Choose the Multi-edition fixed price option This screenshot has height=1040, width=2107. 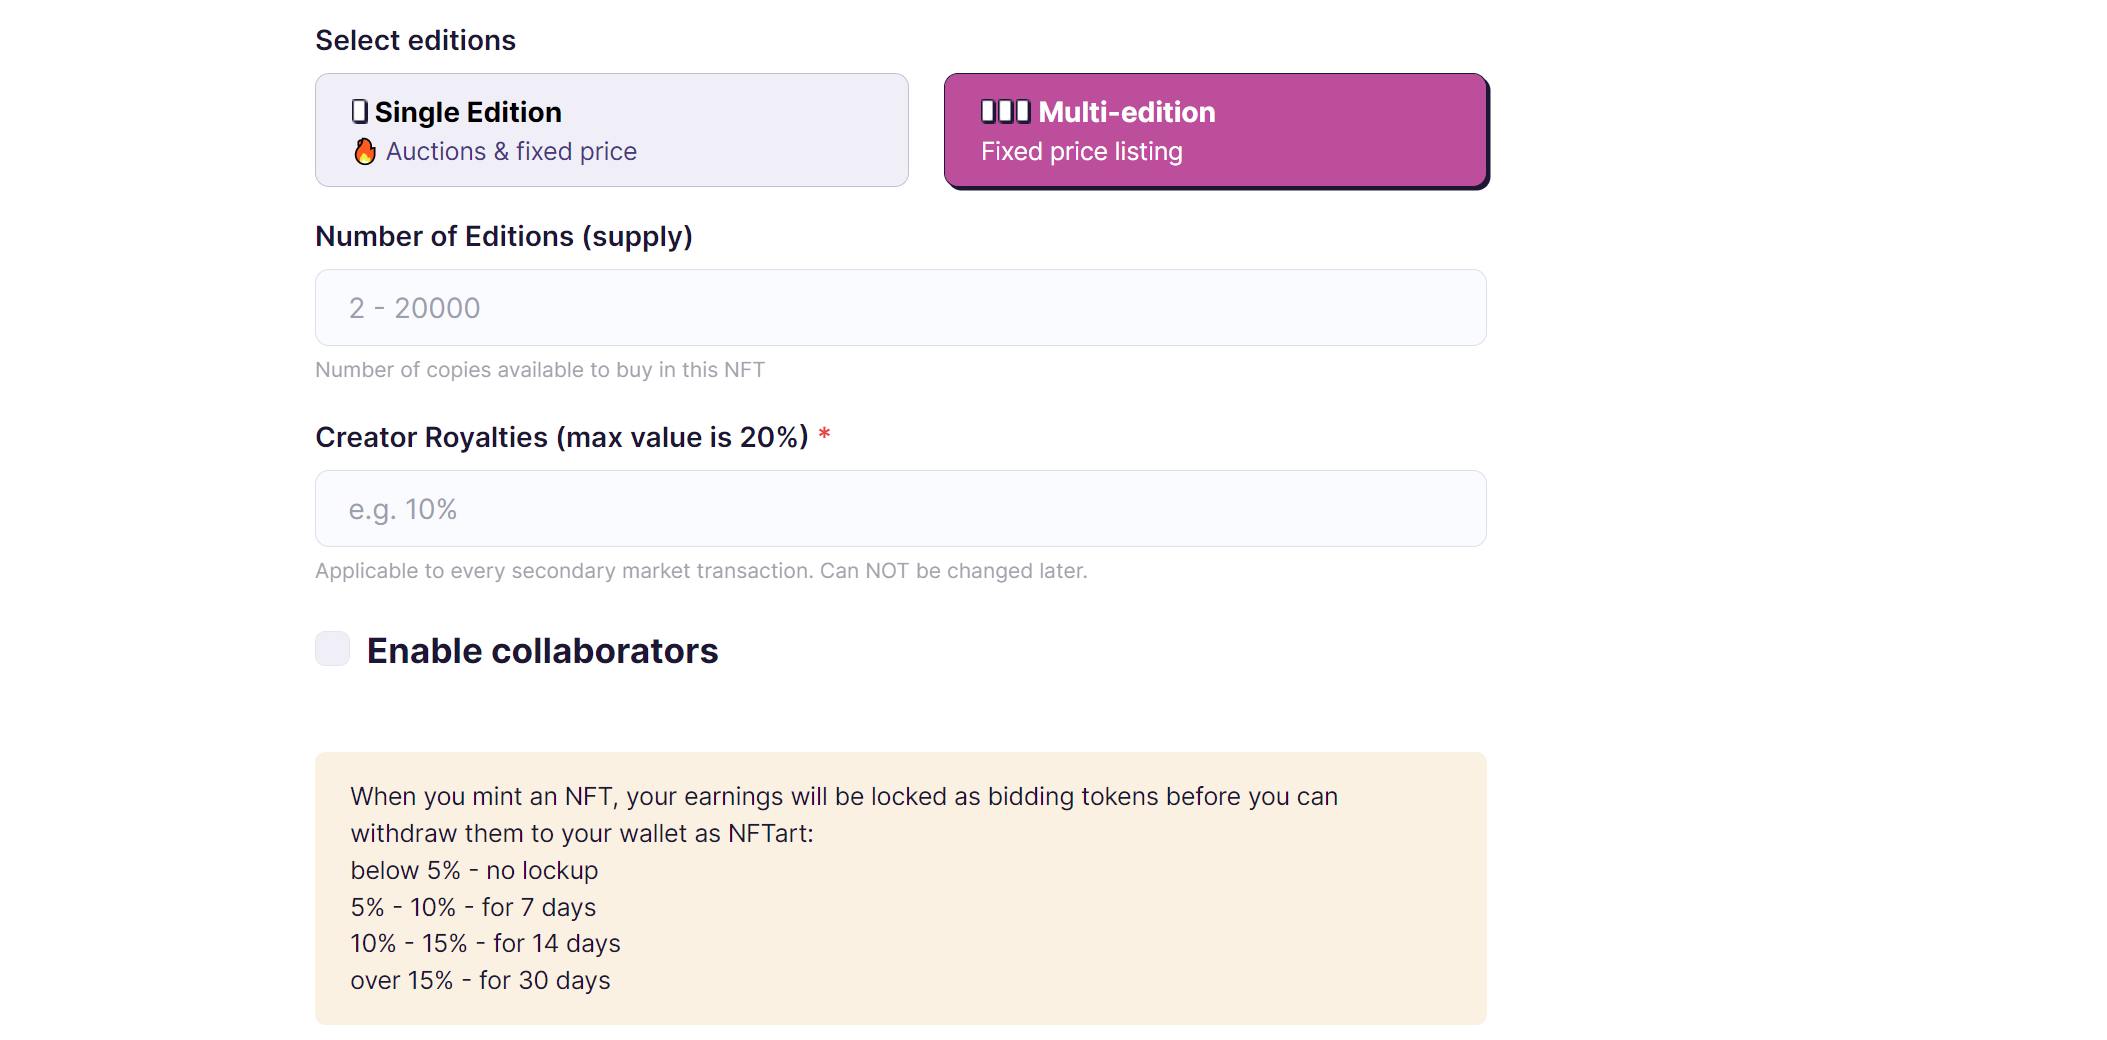tap(1215, 130)
